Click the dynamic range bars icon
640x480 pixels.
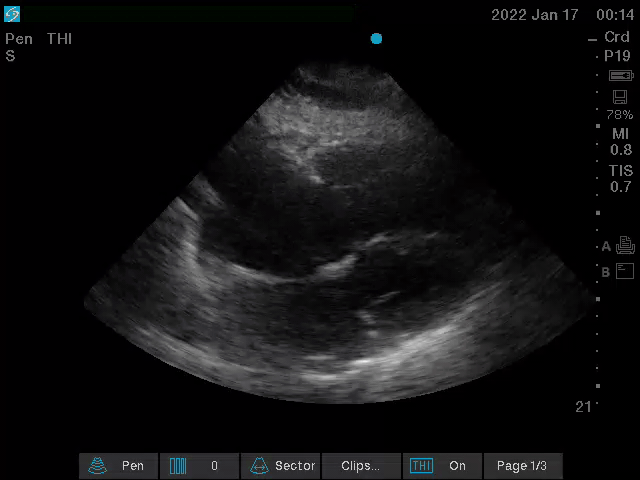coord(178,466)
